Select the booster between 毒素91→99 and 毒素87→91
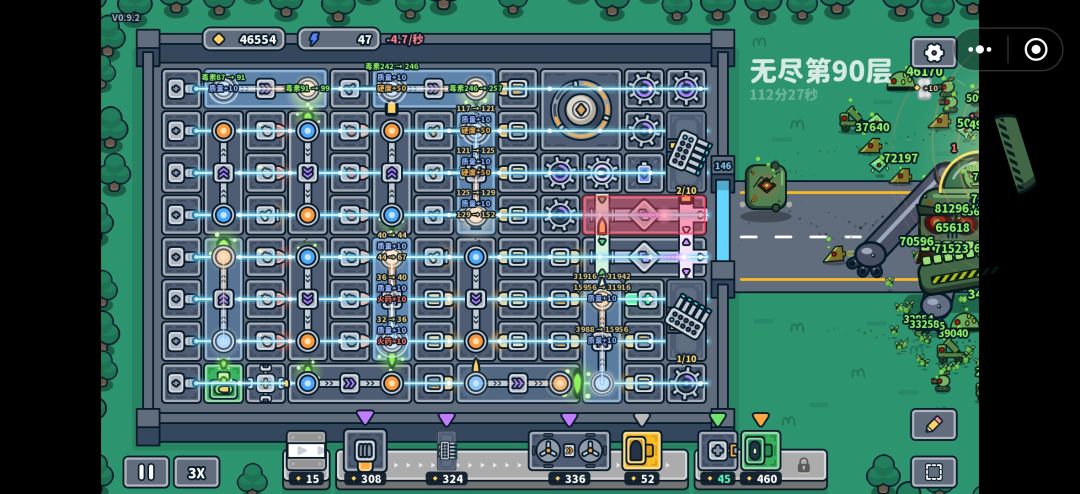This screenshot has height=494, width=1080. (x=265, y=88)
